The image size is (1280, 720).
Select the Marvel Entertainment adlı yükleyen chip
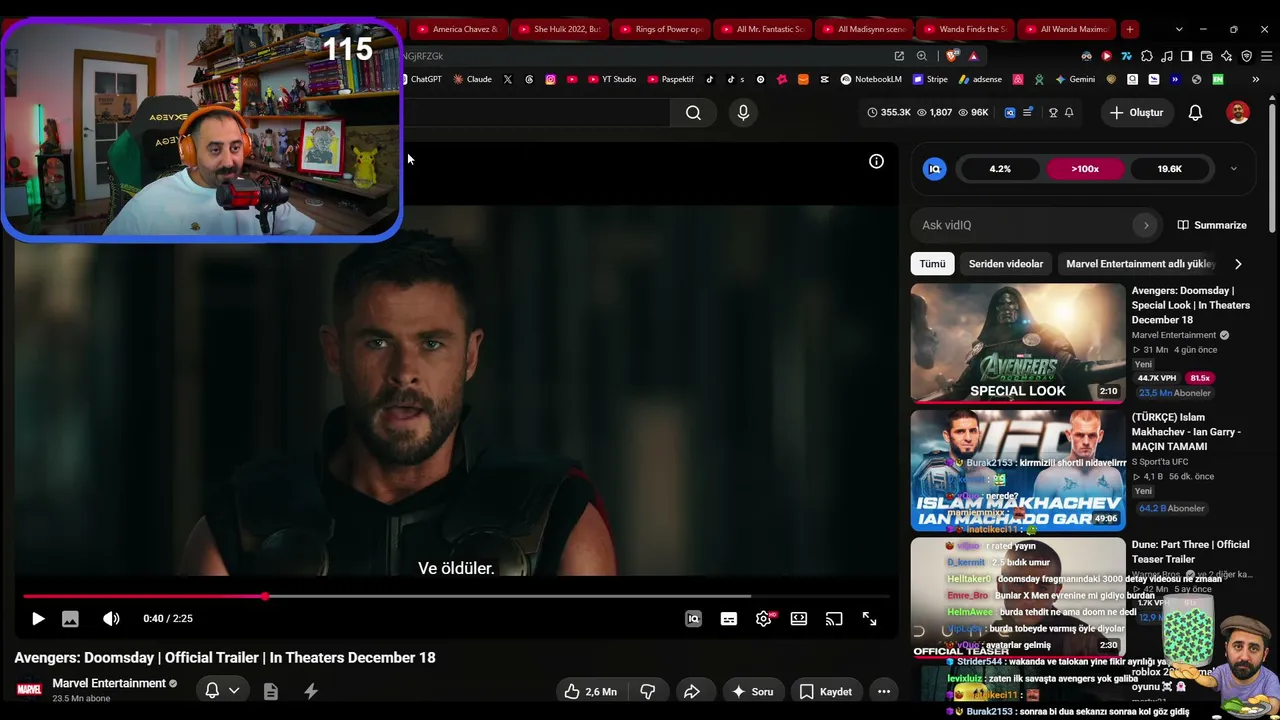(x=1140, y=264)
